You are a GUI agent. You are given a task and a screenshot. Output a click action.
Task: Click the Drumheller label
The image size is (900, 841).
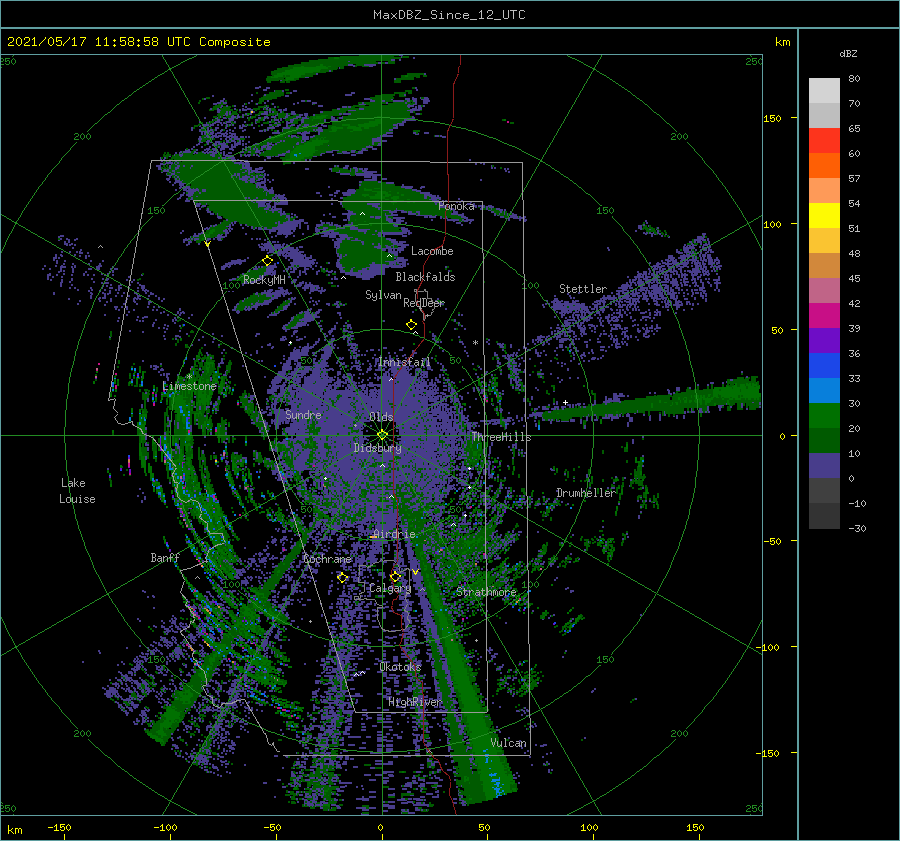click(x=586, y=493)
